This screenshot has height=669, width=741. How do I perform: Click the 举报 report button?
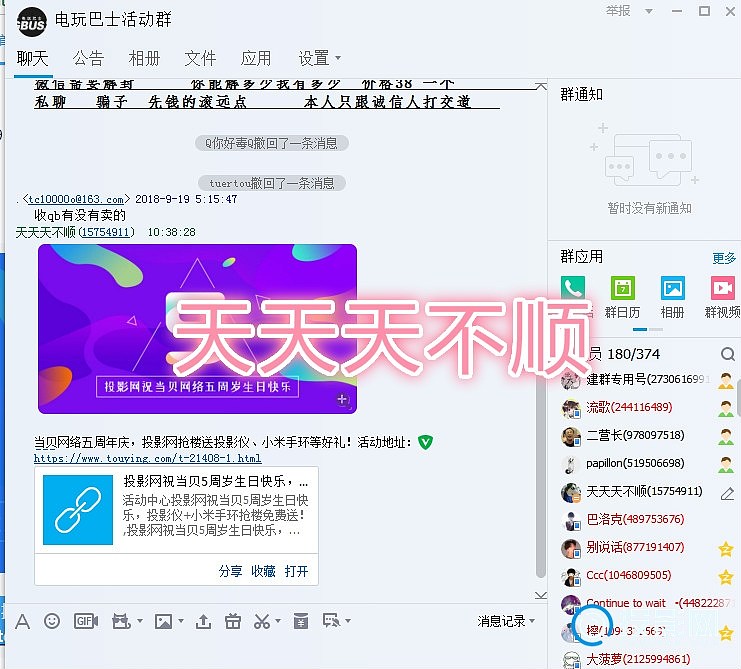click(619, 11)
